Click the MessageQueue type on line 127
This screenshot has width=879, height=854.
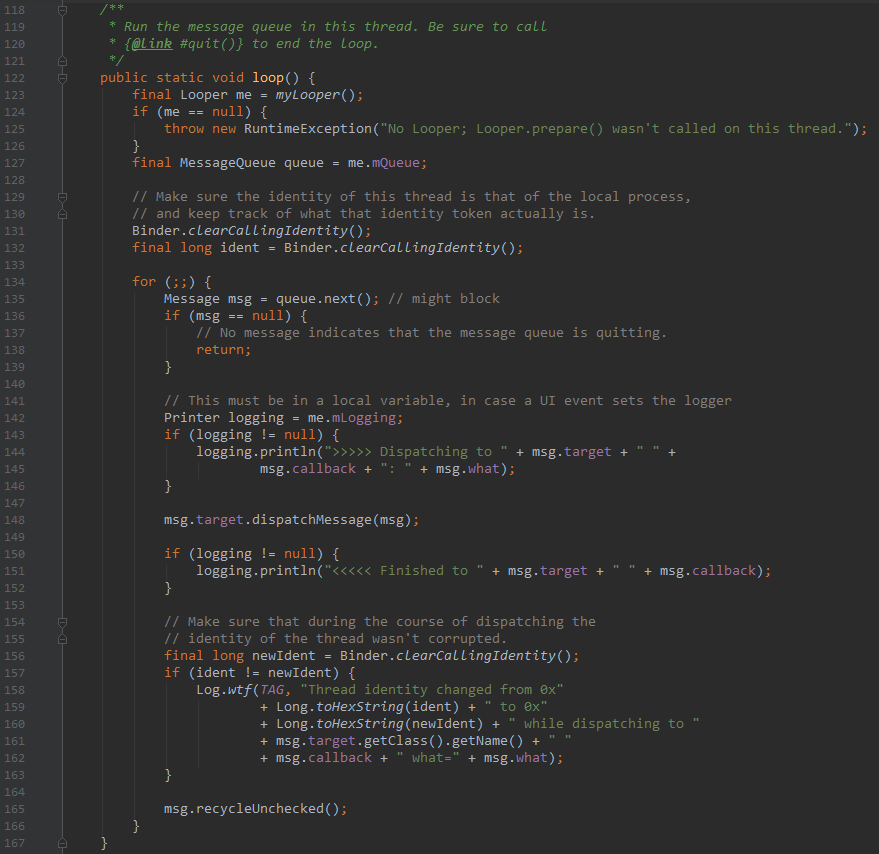tap(228, 163)
